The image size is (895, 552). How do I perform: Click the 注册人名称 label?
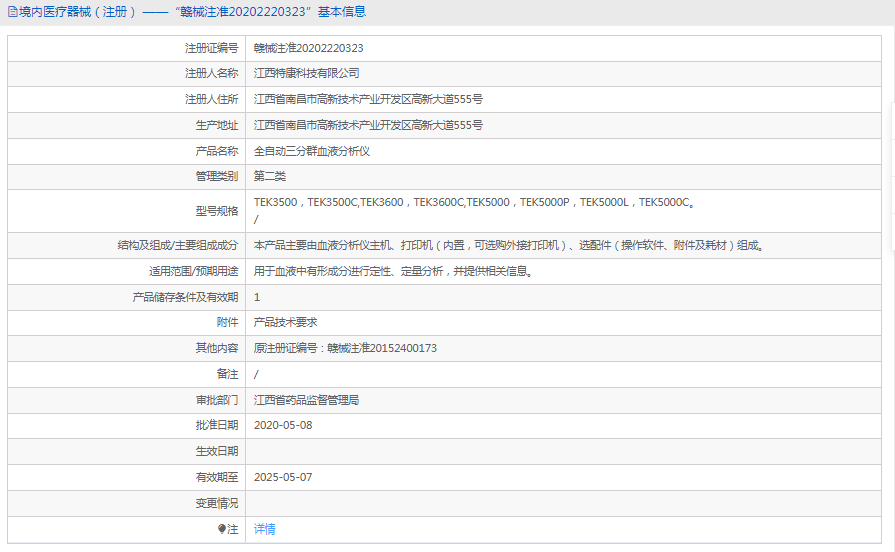click(x=211, y=73)
